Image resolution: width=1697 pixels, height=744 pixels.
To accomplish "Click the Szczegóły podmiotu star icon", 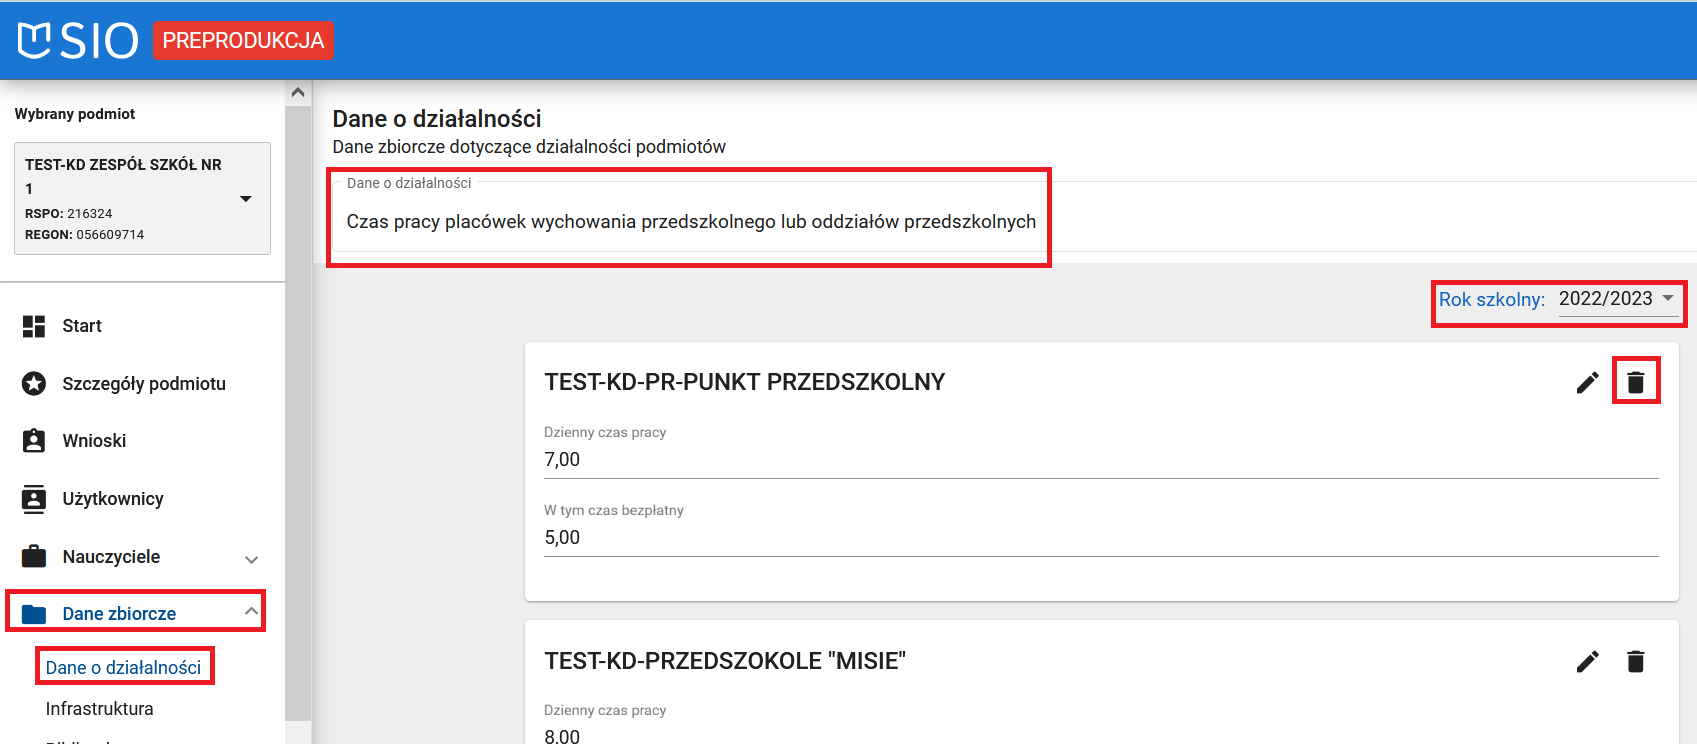I will tap(34, 384).
